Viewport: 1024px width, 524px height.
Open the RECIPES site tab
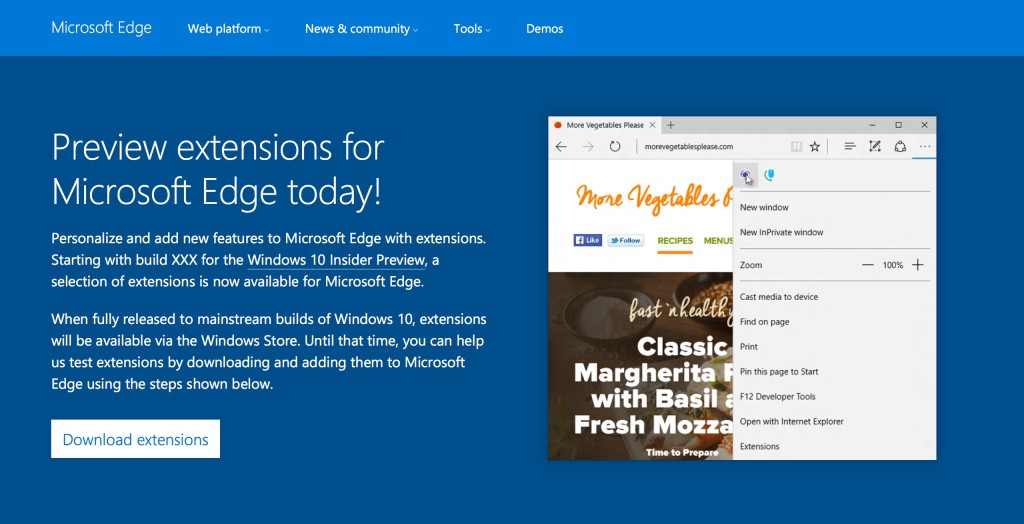(x=675, y=241)
